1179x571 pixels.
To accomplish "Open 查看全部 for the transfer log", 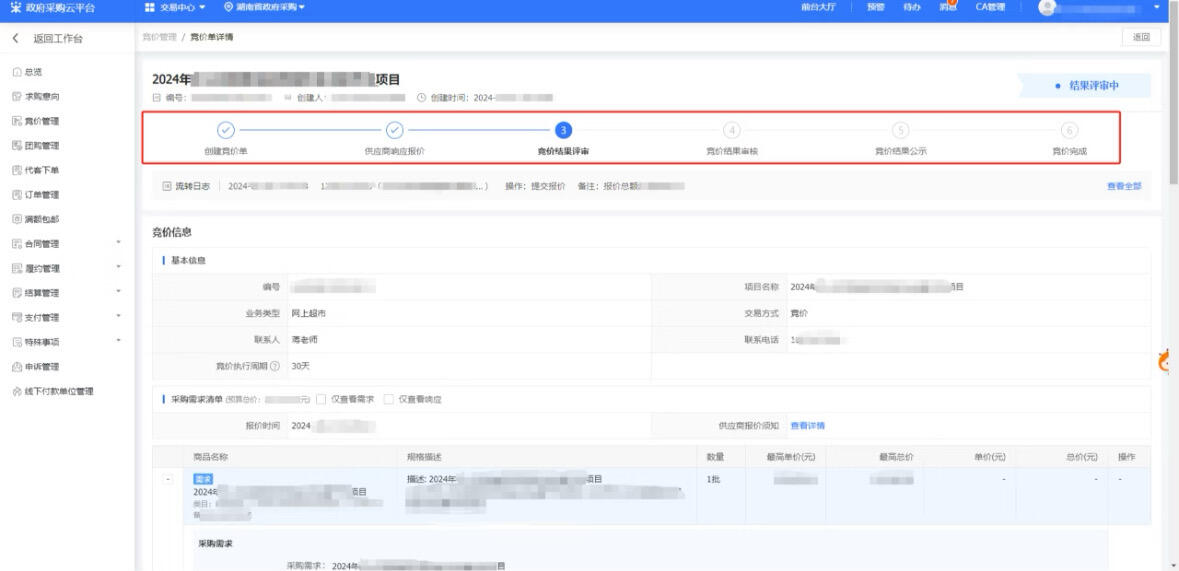I will point(1123,186).
